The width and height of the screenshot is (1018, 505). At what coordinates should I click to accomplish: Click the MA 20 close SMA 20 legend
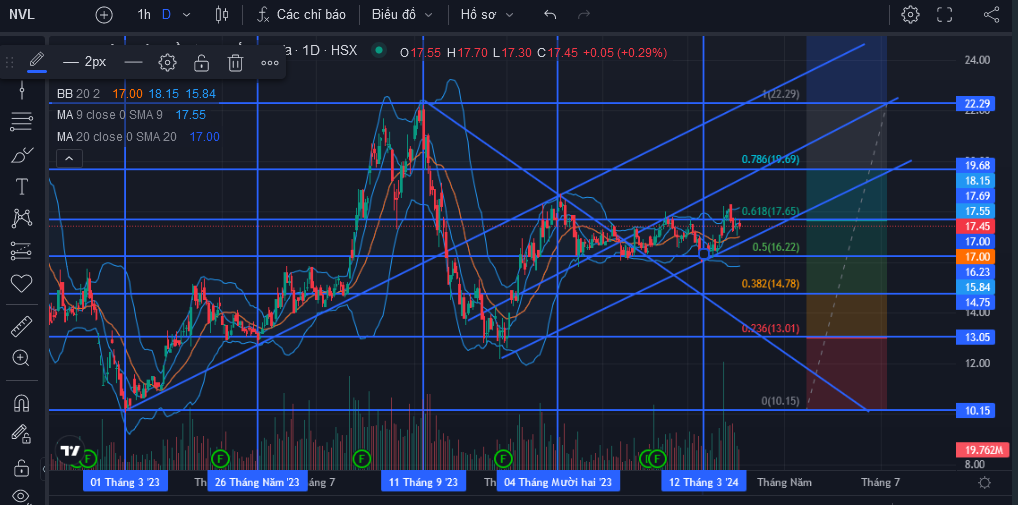point(116,137)
